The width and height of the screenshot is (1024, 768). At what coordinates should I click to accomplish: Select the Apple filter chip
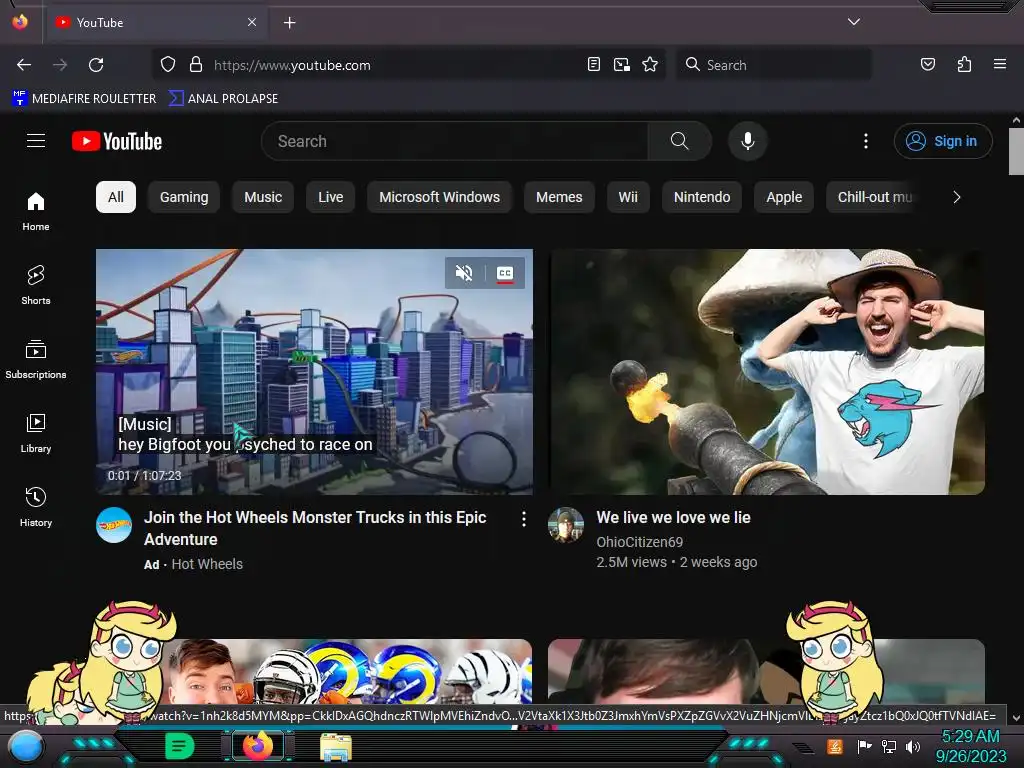[784, 197]
